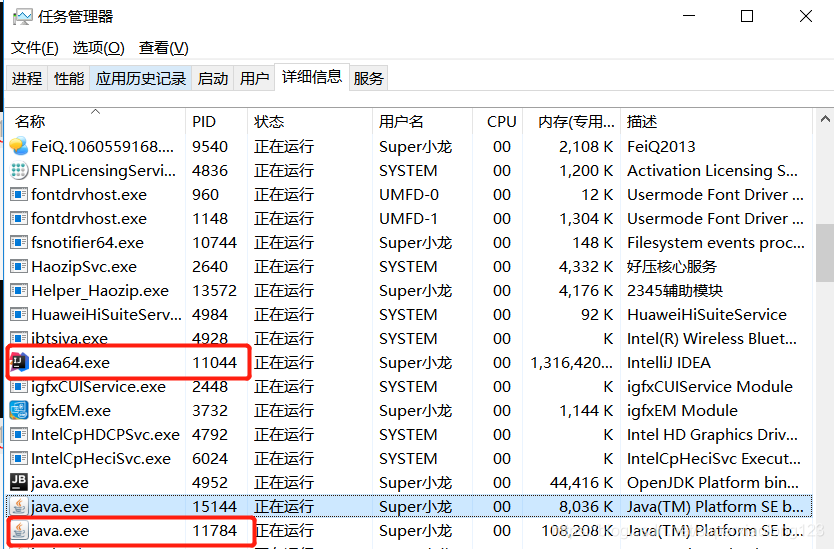The height and width of the screenshot is (549, 834).
Task: Click the igfxEM.exe process icon
Action: pyautogui.click(x=19, y=410)
